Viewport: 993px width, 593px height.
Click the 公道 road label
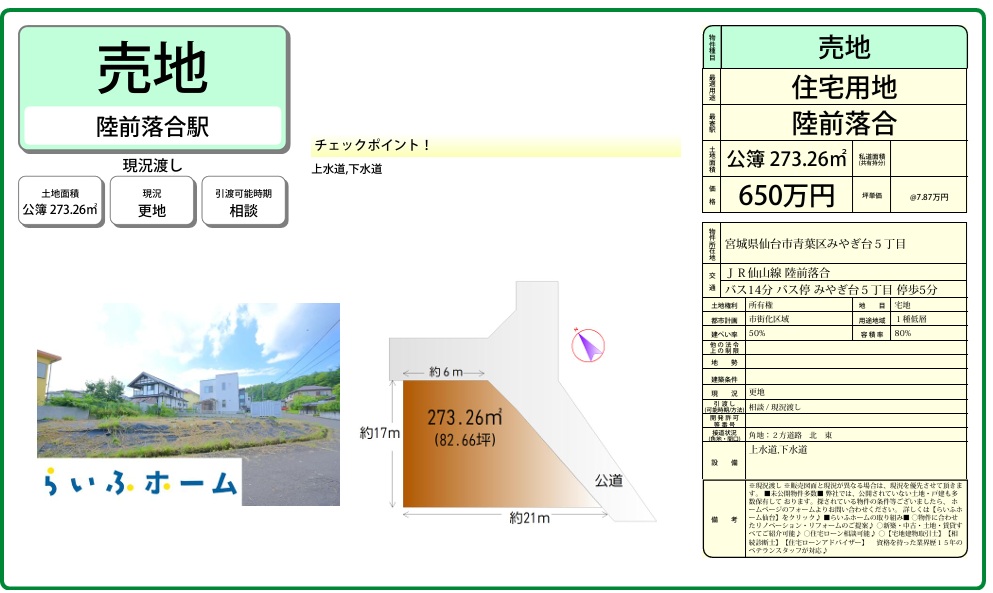608,480
